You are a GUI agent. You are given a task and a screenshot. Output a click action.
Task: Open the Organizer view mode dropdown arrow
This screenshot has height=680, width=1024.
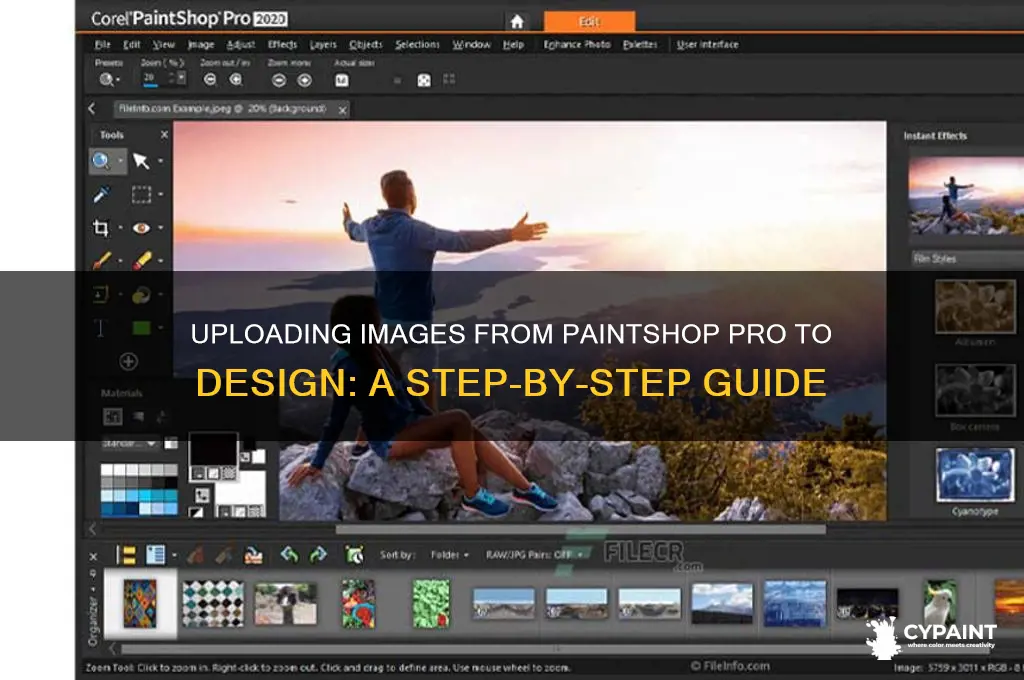point(174,555)
